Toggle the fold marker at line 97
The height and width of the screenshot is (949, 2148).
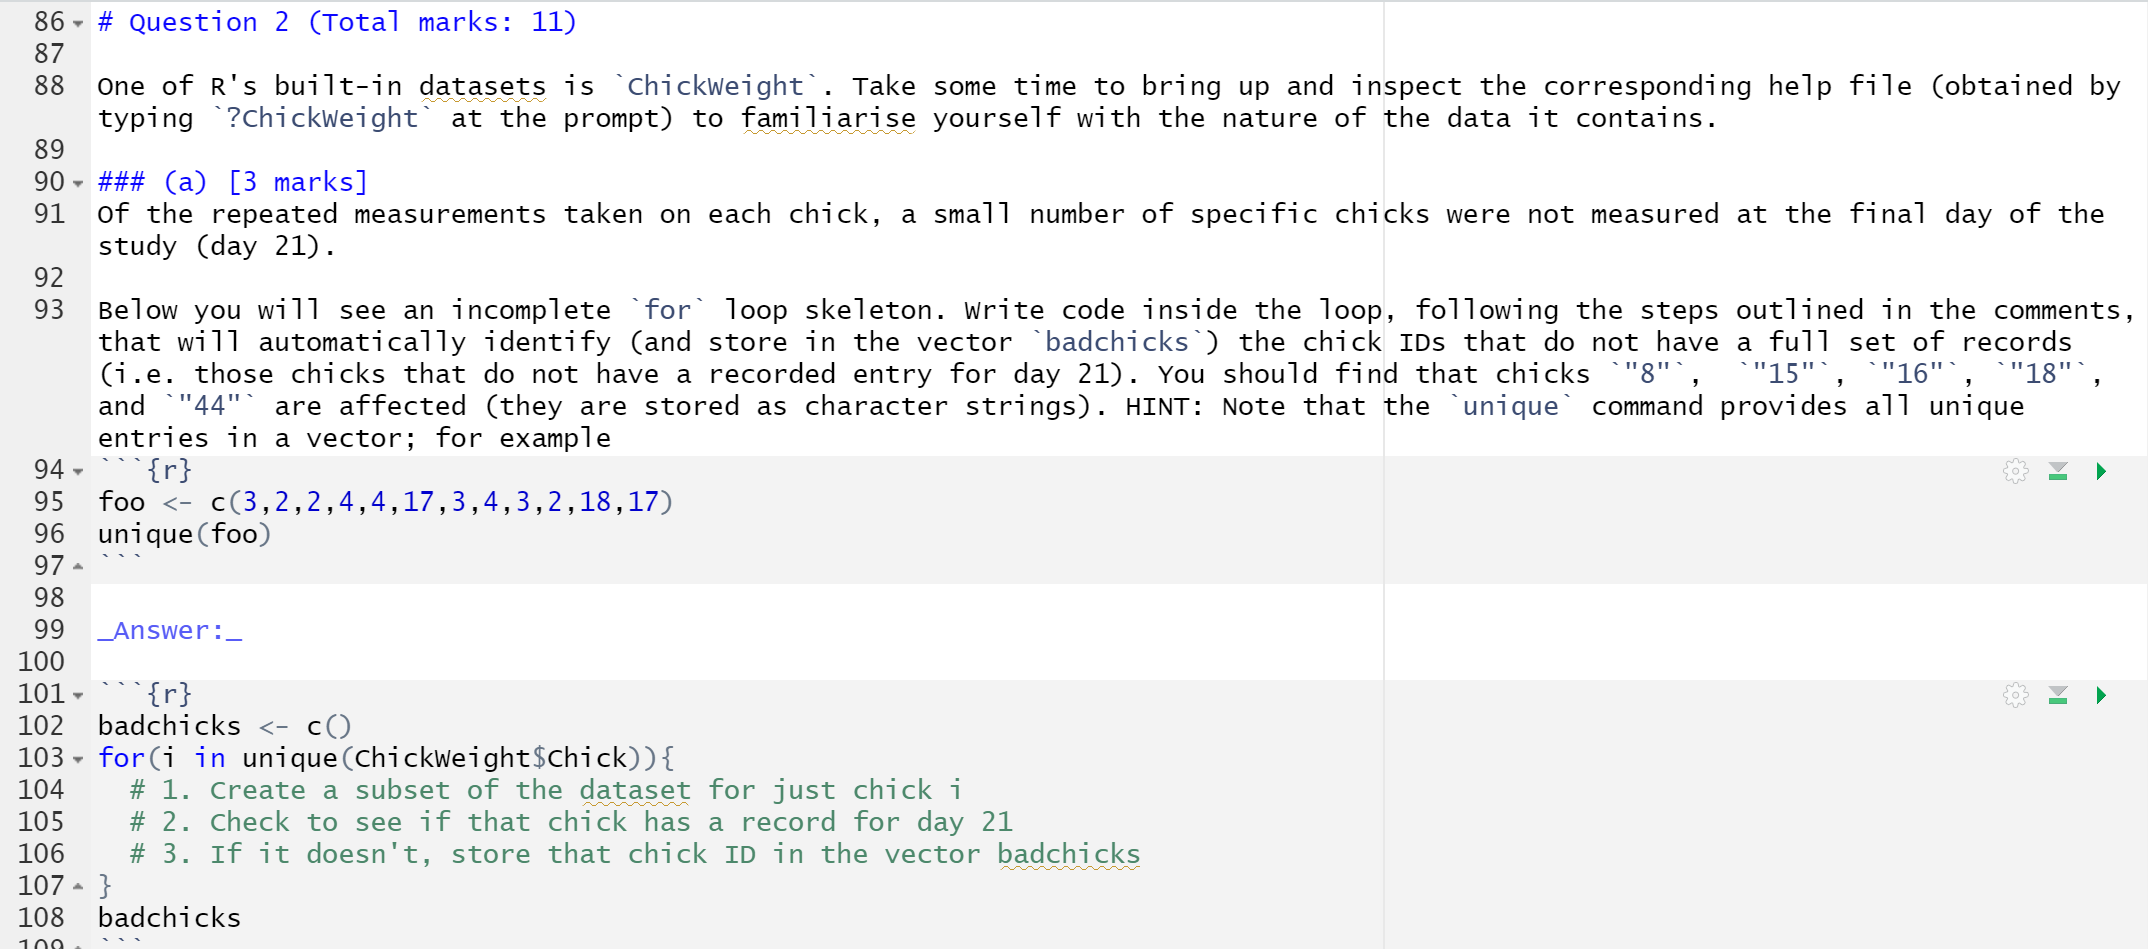pyautogui.click(x=77, y=565)
